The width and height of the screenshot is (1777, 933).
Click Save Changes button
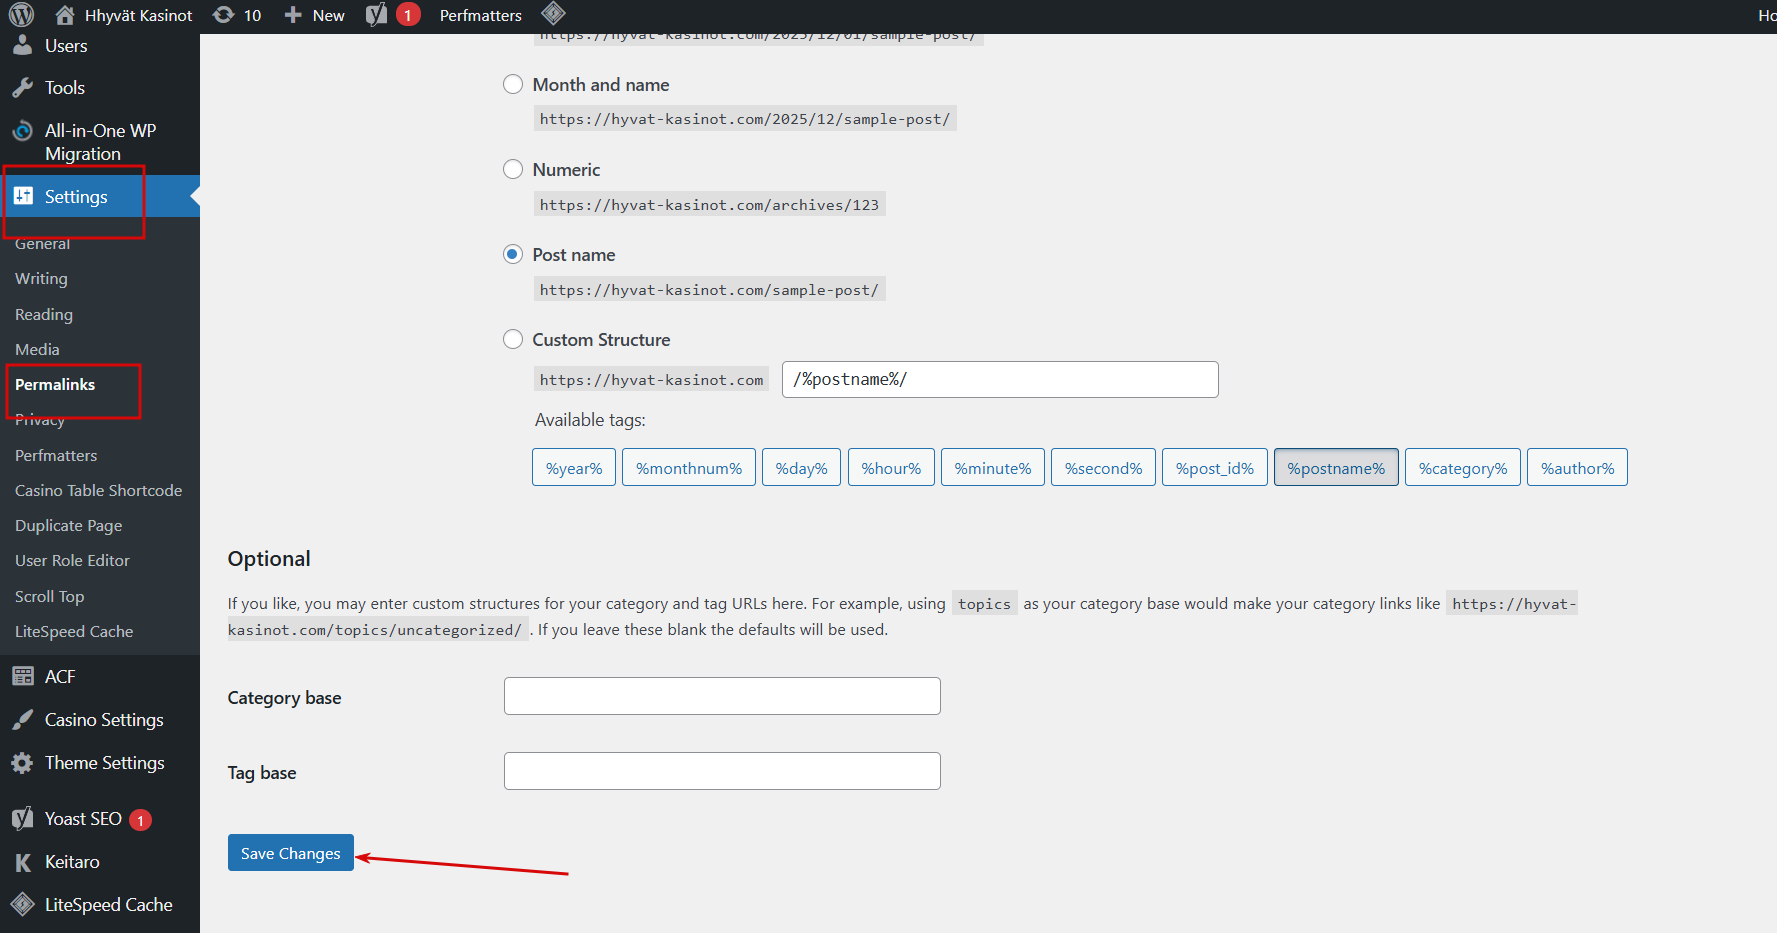click(x=291, y=853)
